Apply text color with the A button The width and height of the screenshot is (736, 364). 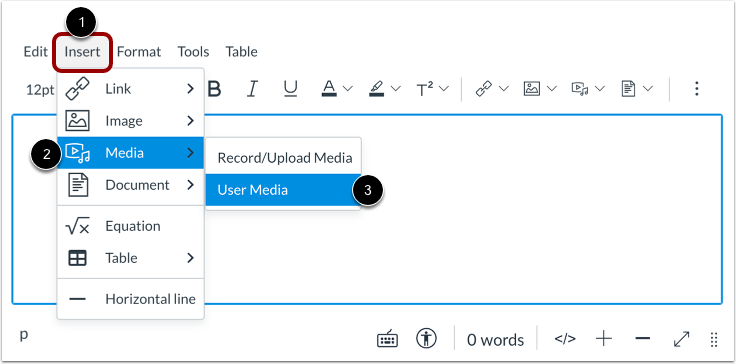(330, 88)
